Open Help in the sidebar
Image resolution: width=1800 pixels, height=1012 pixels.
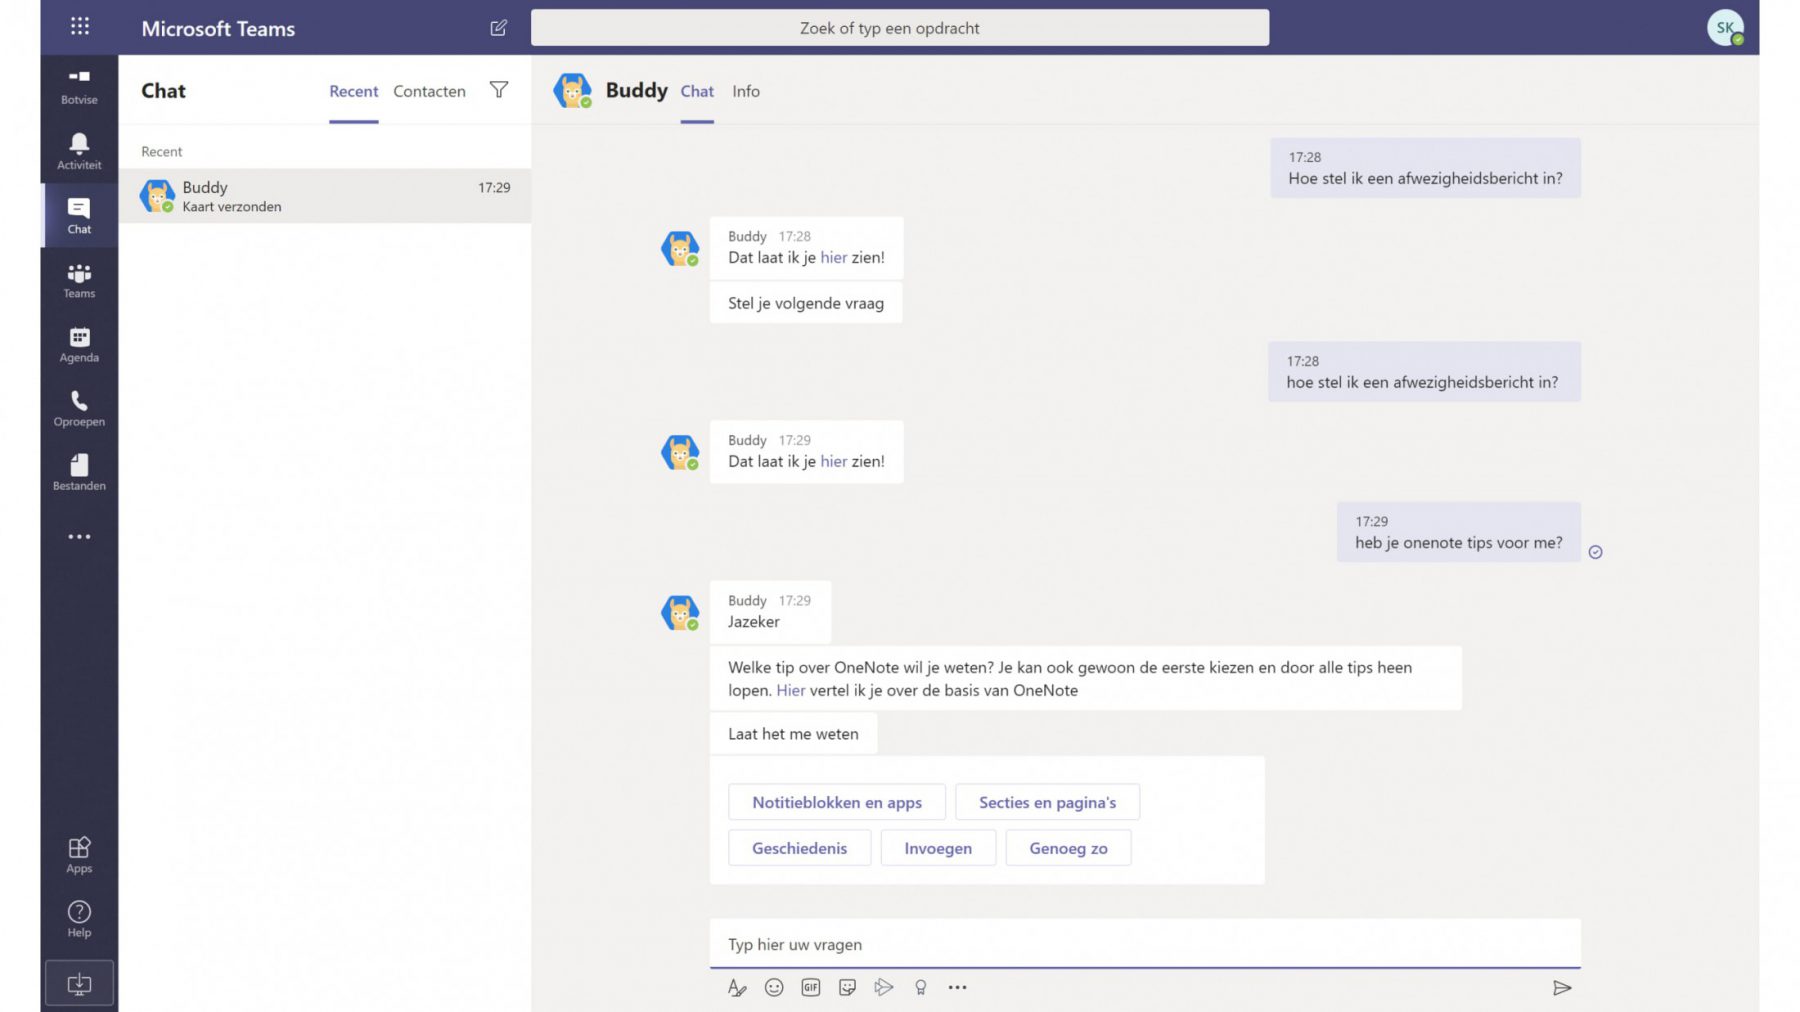pos(79,919)
